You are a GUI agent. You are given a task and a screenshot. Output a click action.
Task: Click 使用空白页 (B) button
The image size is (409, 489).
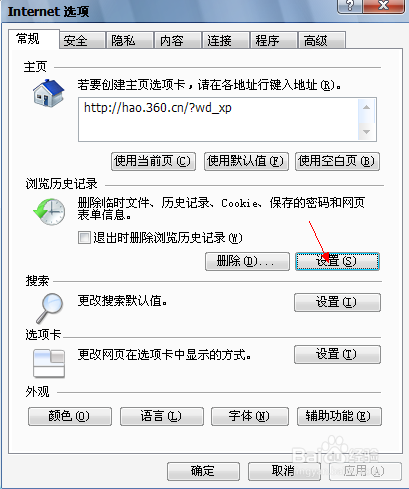coord(337,161)
